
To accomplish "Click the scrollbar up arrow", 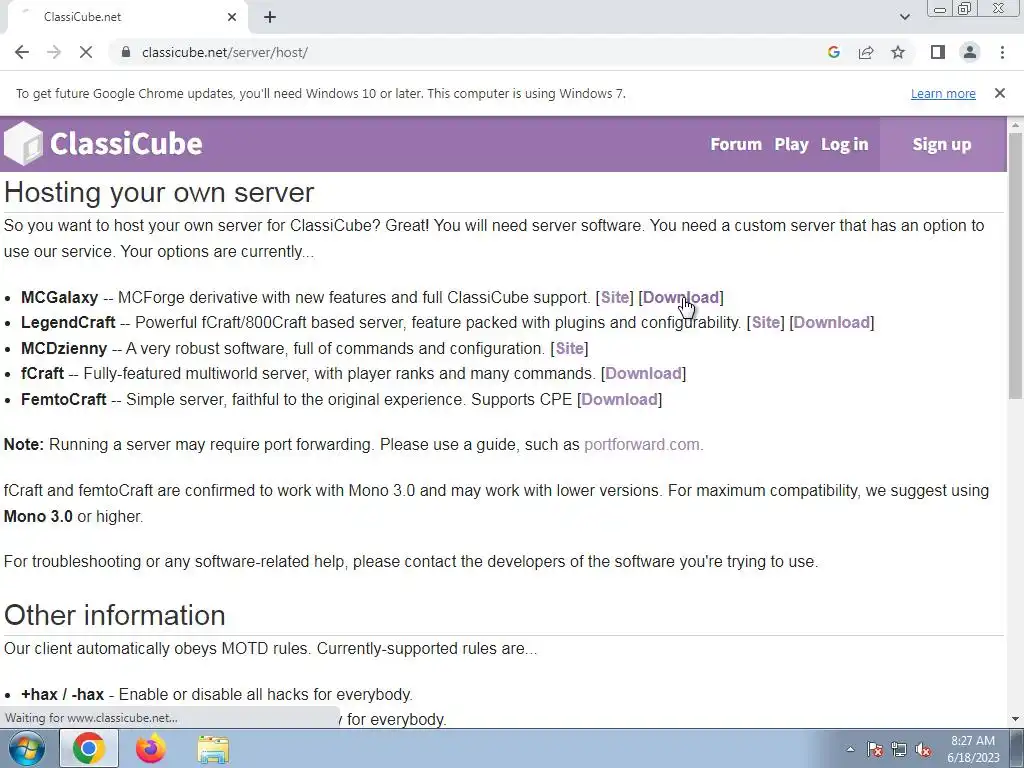I will click(x=1015, y=124).
